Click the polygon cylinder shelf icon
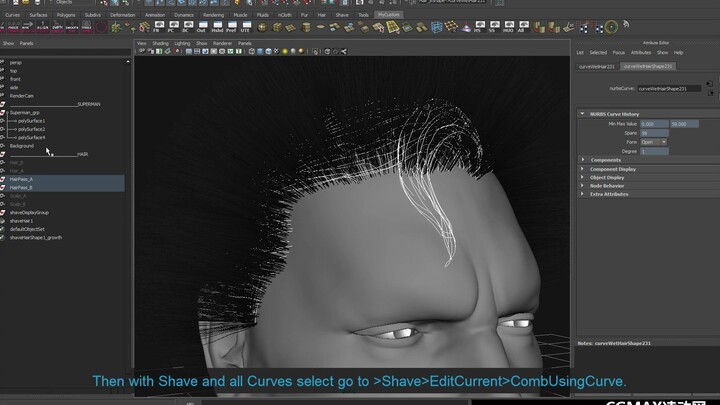This screenshot has height=405, width=720. 306,27
